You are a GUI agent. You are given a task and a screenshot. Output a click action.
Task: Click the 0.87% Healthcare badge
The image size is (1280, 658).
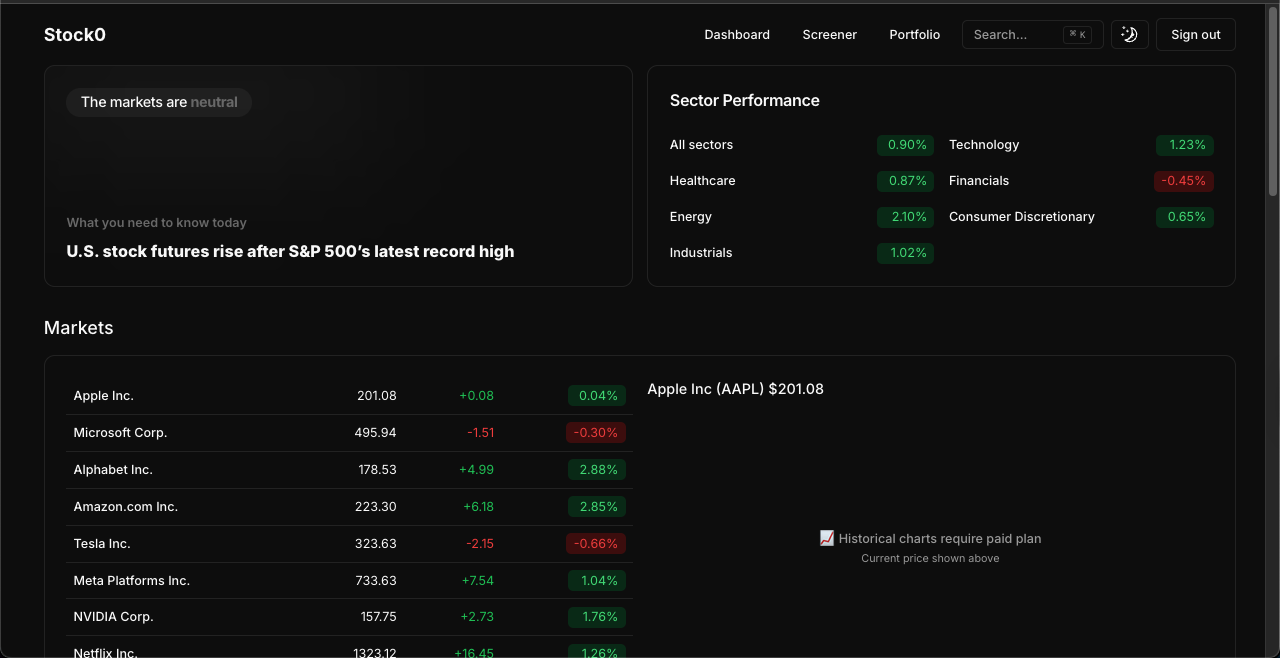(906, 181)
